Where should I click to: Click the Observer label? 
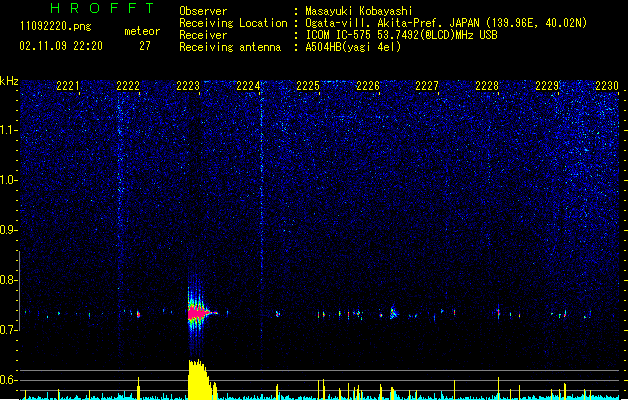[203, 11]
